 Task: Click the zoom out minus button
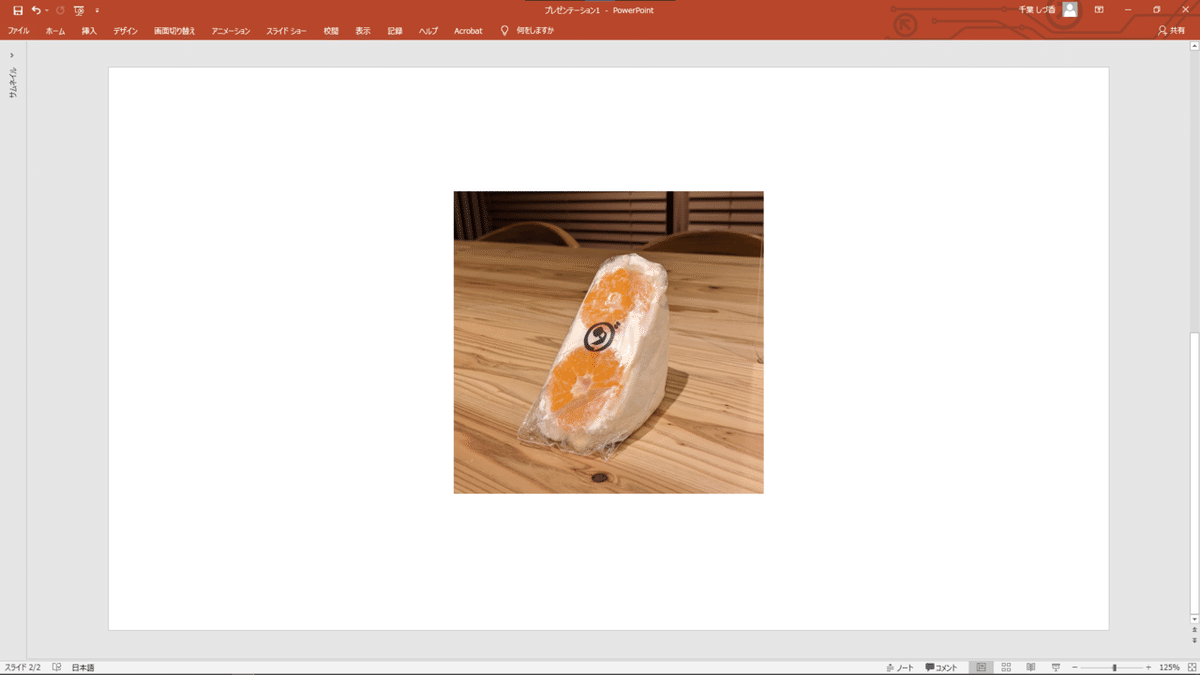1075,667
